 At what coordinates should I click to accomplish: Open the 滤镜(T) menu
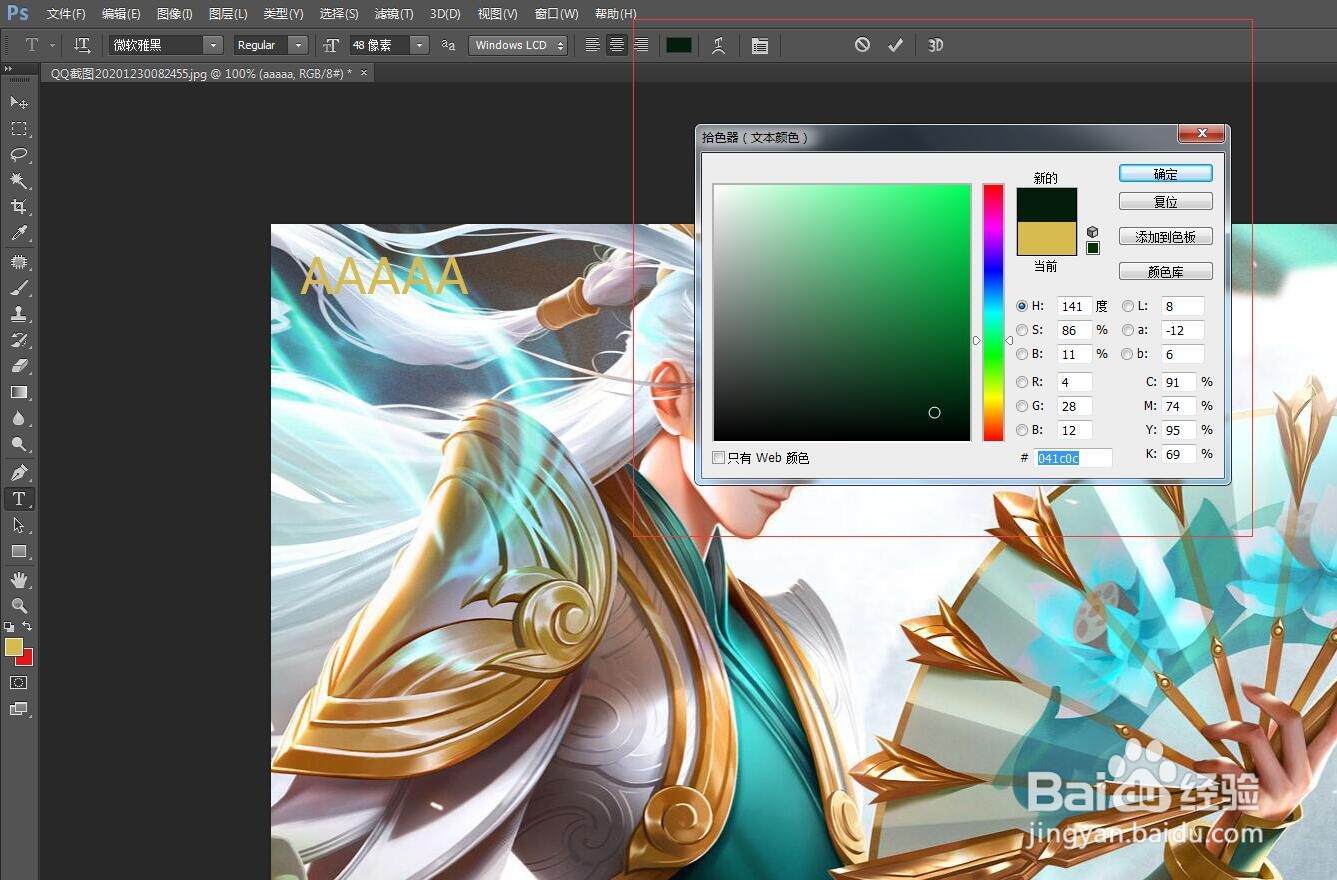pyautogui.click(x=394, y=14)
